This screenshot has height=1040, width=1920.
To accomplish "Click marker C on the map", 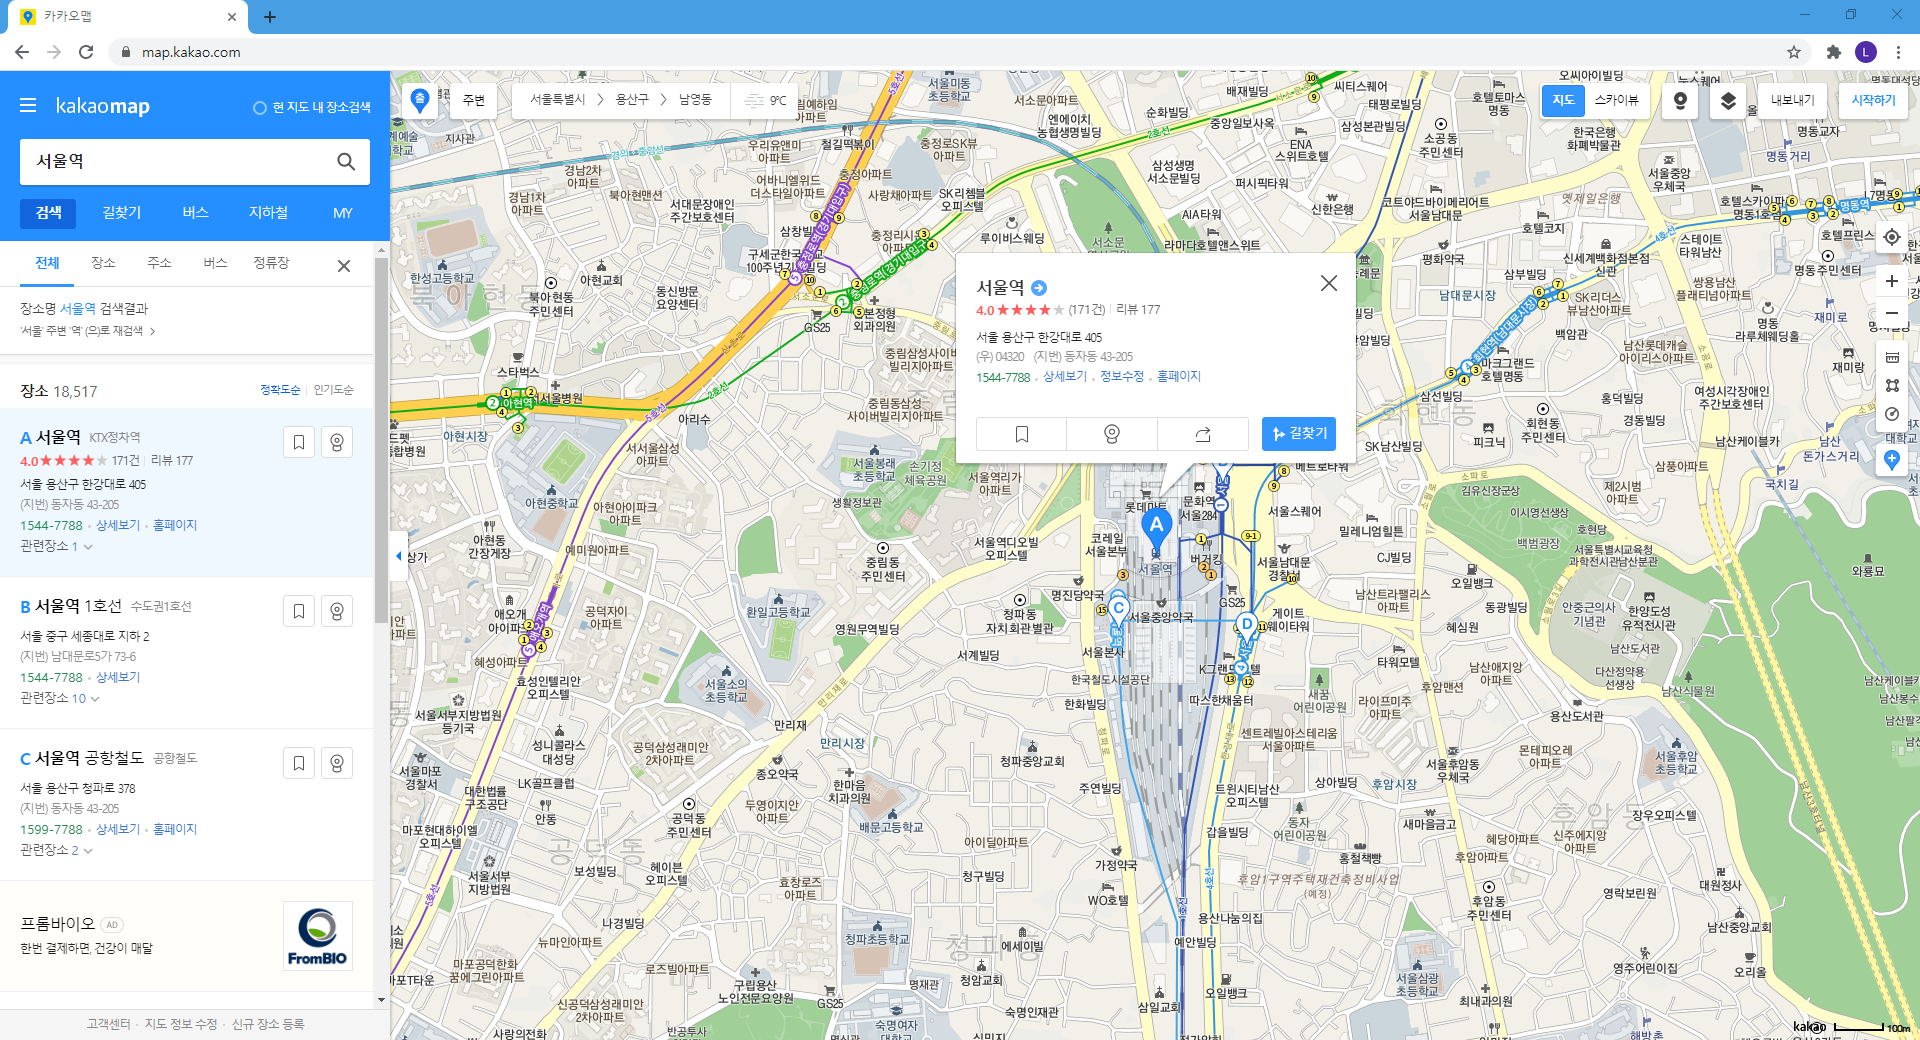I will (1118, 609).
